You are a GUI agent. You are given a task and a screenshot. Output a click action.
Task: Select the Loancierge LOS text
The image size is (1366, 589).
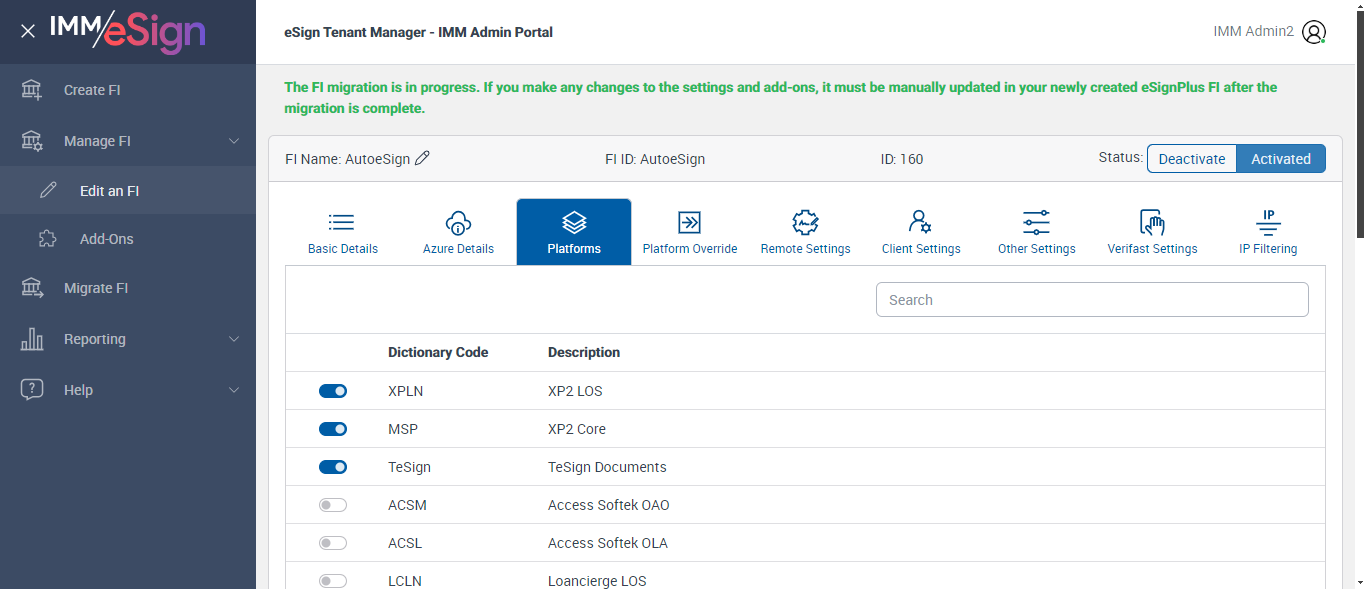click(597, 581)
